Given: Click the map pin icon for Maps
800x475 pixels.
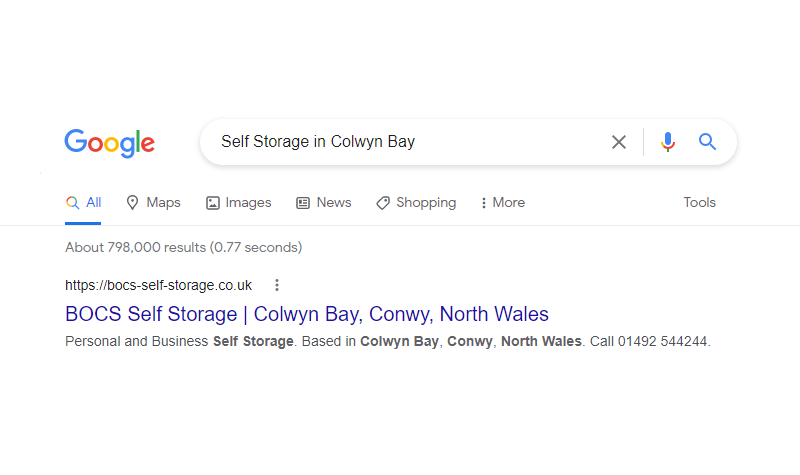Looking at the screenshot, I should pyautogui.click(x=132, y=203).
